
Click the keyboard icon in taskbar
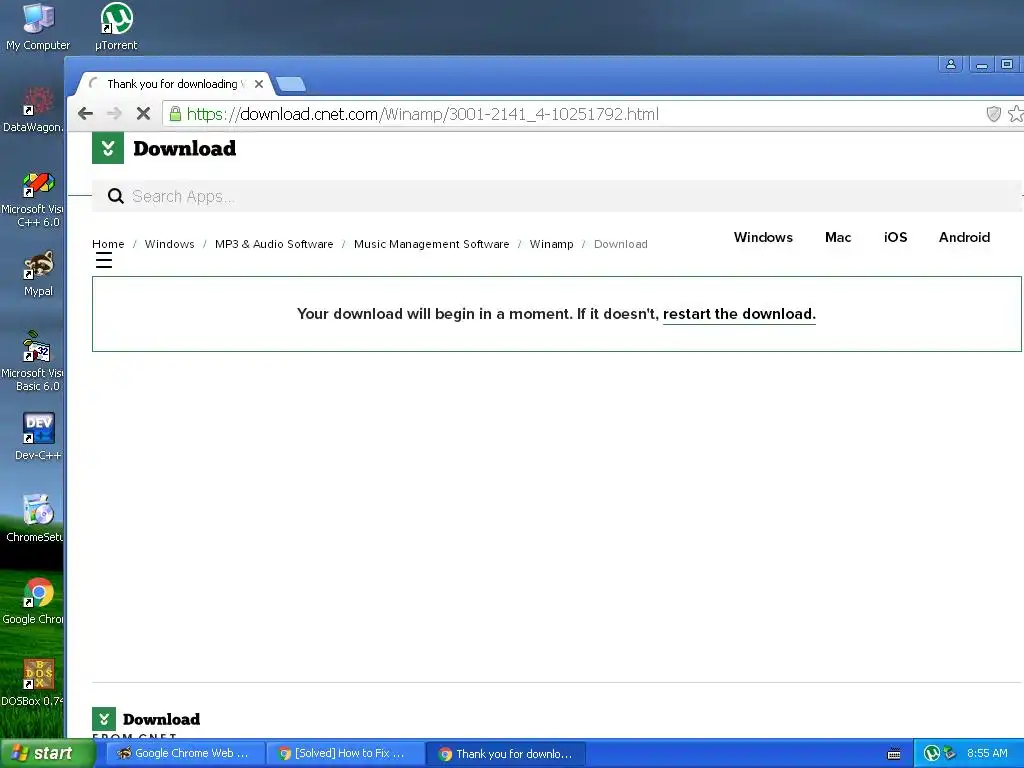coord(894,754)
